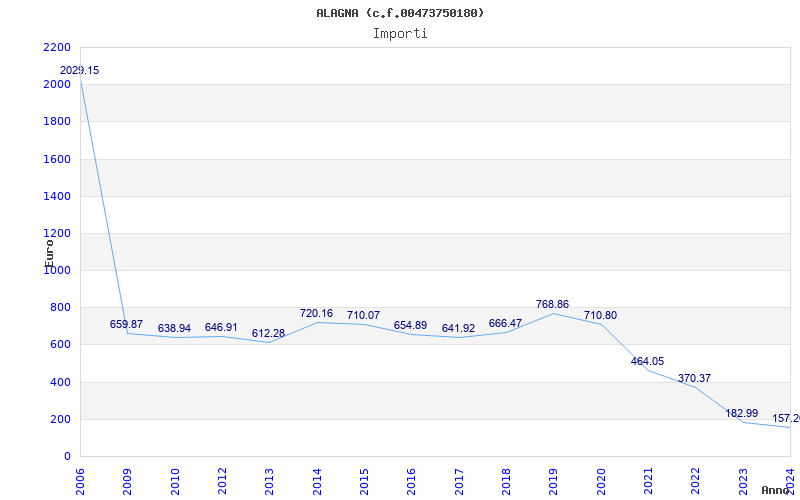Click the chart title ALAGNA (c.f.00473750180)
This screenshot has width=800, height=500.
(x=400, y=13)
